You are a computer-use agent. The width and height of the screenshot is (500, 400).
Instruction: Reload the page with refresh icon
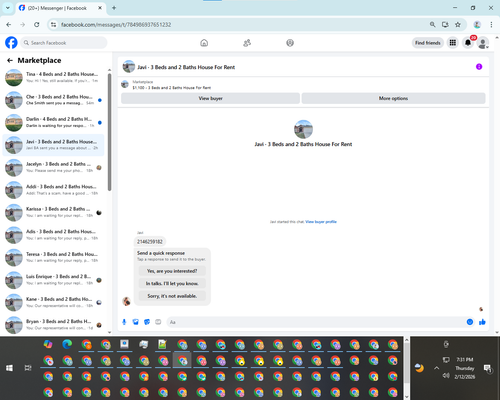37,24
